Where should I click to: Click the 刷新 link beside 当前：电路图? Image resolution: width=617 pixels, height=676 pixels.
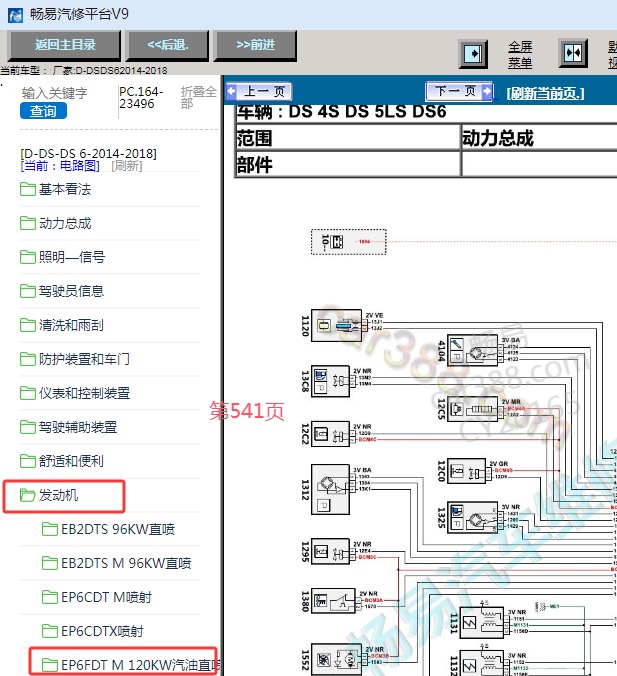(127, 166)
